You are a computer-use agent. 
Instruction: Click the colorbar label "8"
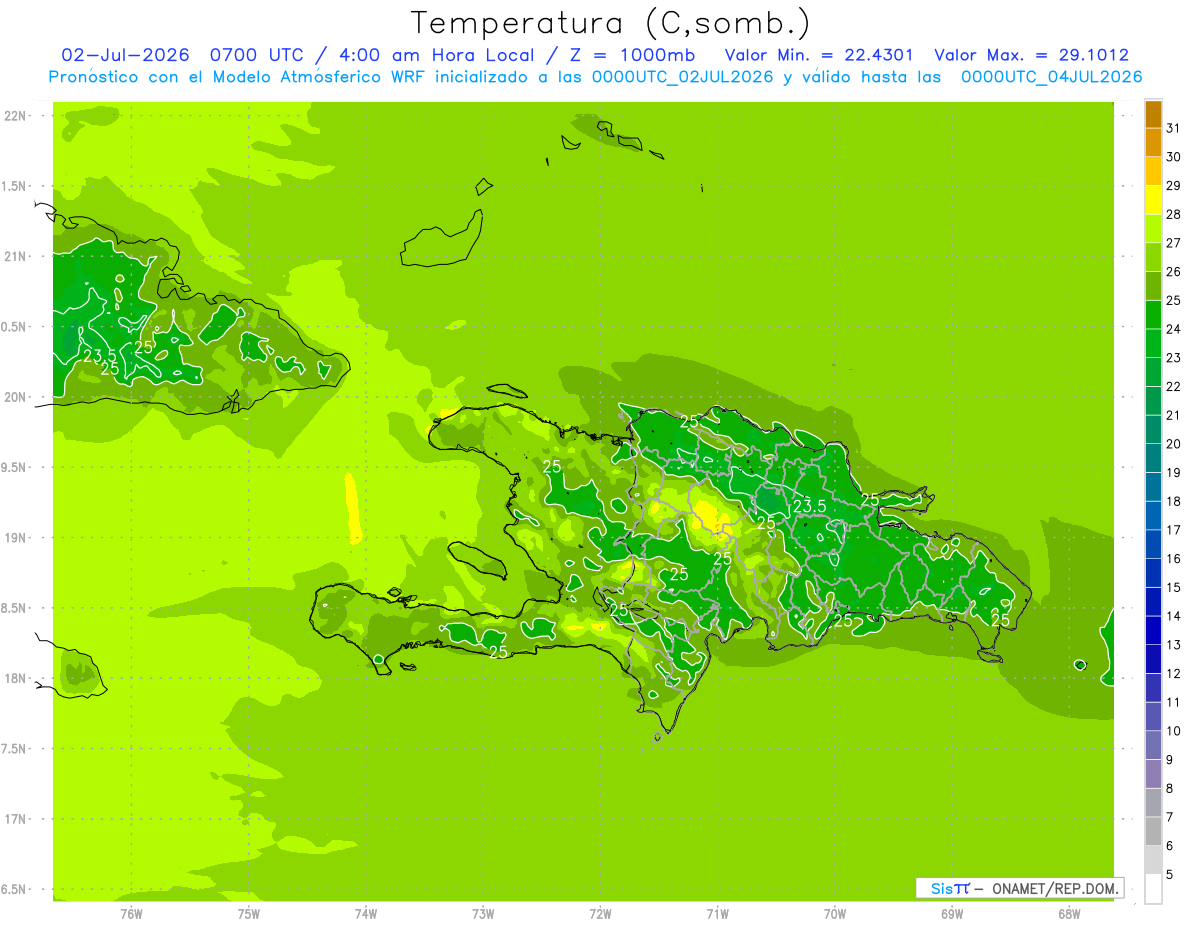[1169, 789]
